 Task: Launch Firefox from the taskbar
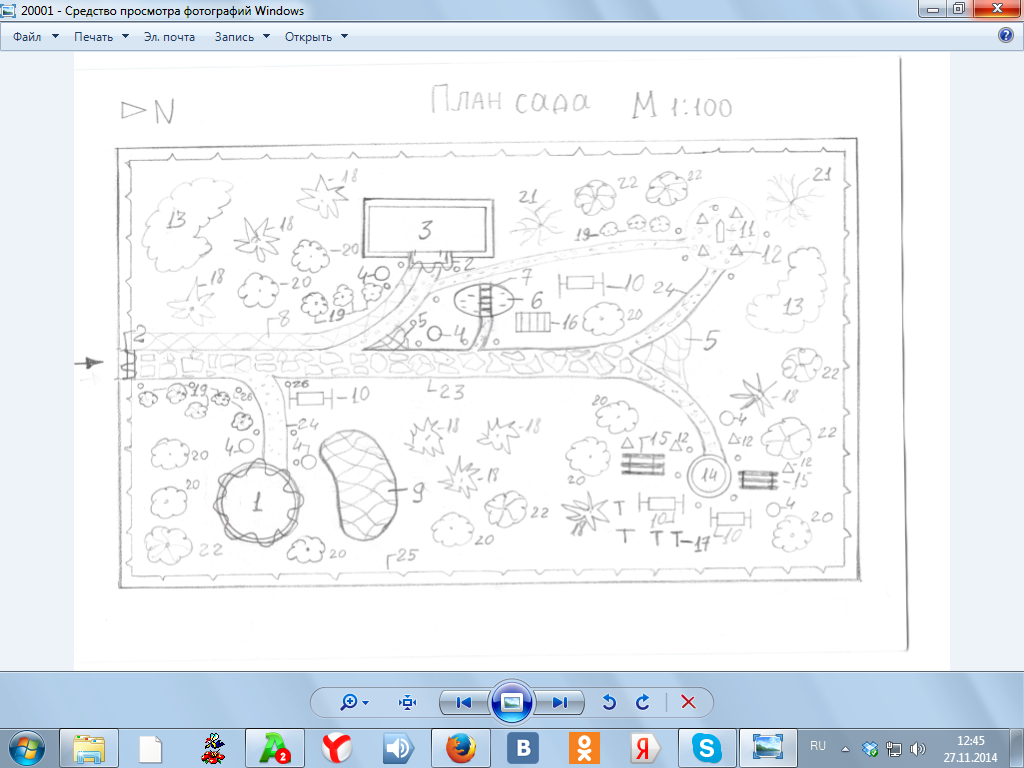(x=459, y=747)
